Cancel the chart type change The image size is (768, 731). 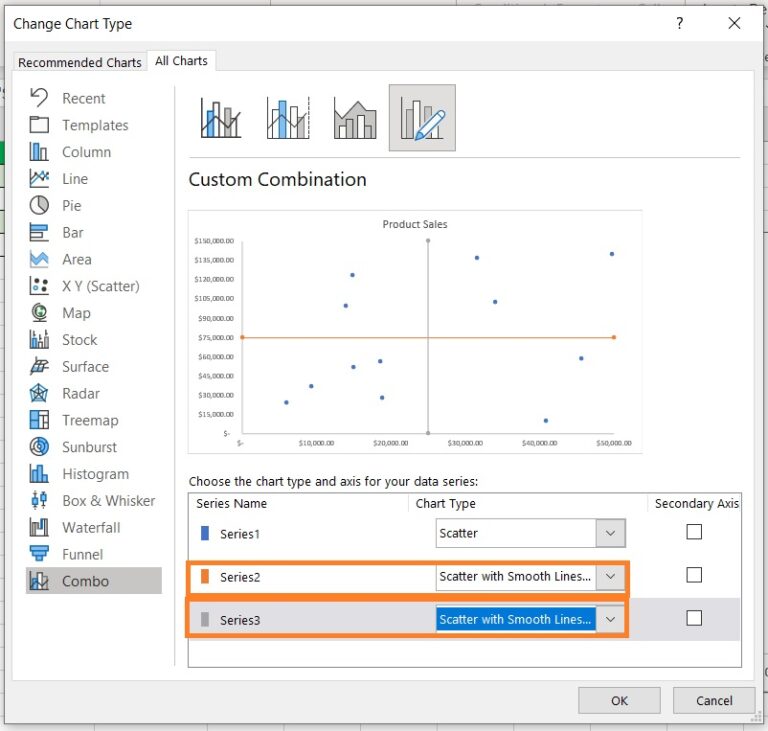coord(713,700)
